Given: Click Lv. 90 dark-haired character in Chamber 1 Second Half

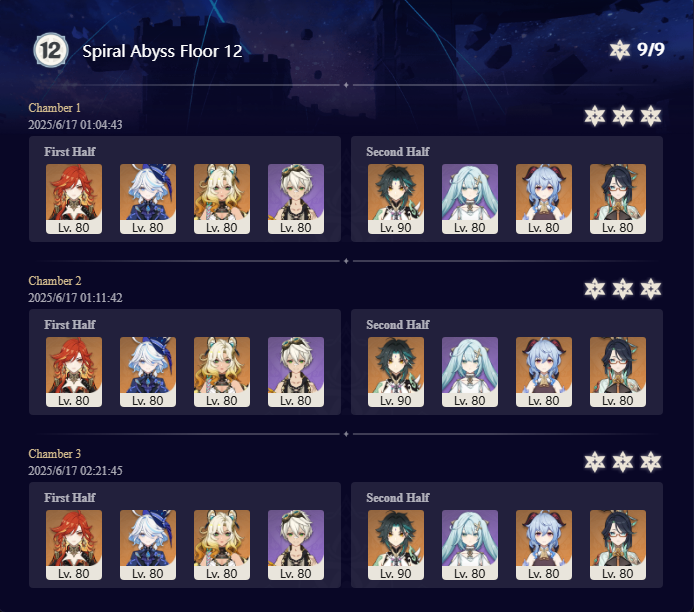Looking at the screenshot, I should point(396,199).
